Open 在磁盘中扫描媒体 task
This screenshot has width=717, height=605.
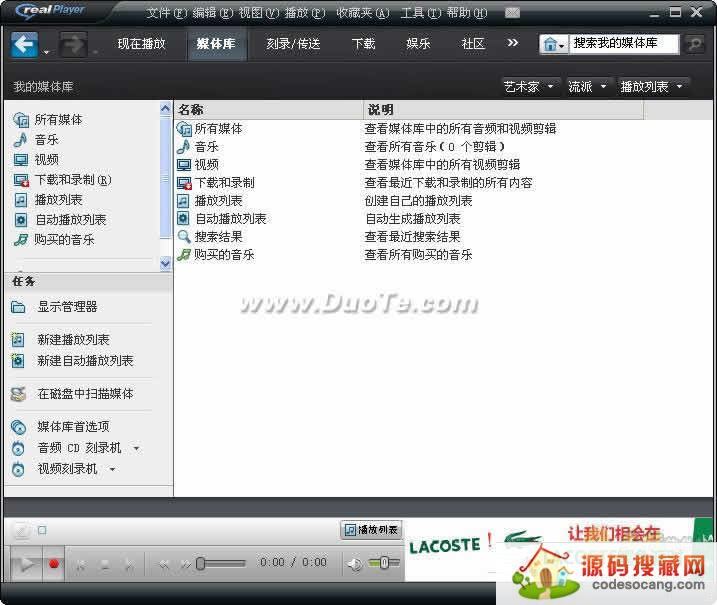pyautogui.click(x=85, y=394)
